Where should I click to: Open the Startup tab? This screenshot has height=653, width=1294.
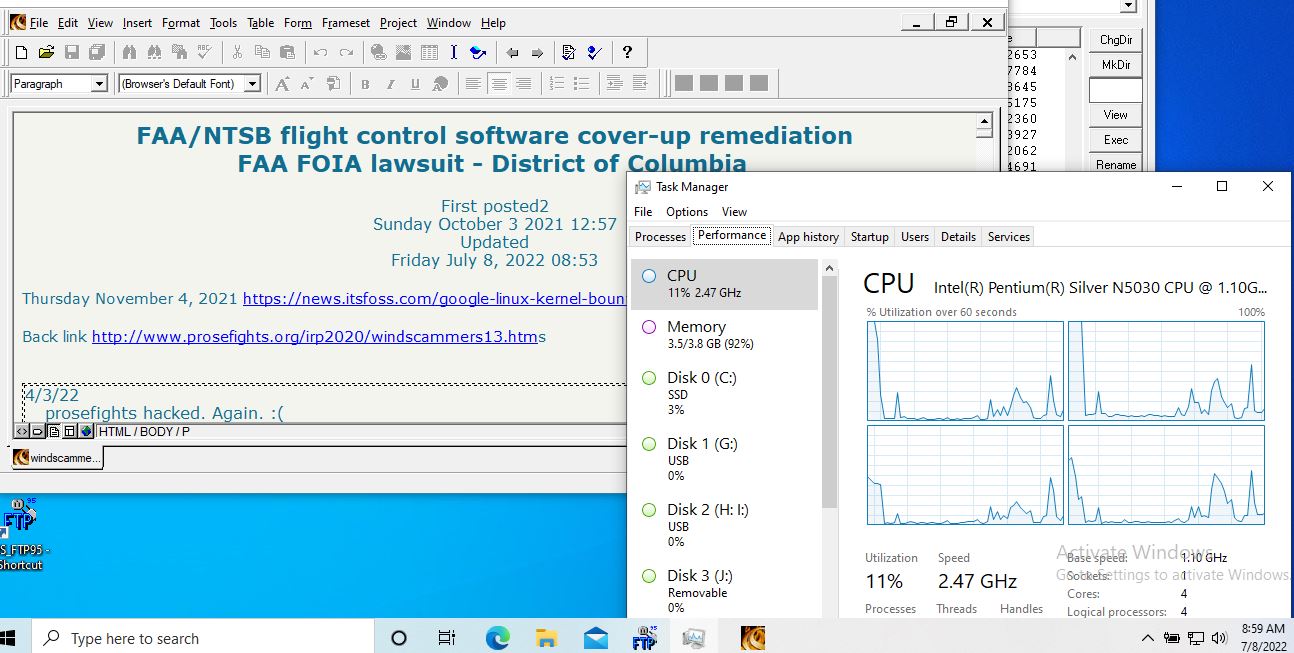pyautogui.click(x=869, y=237)
